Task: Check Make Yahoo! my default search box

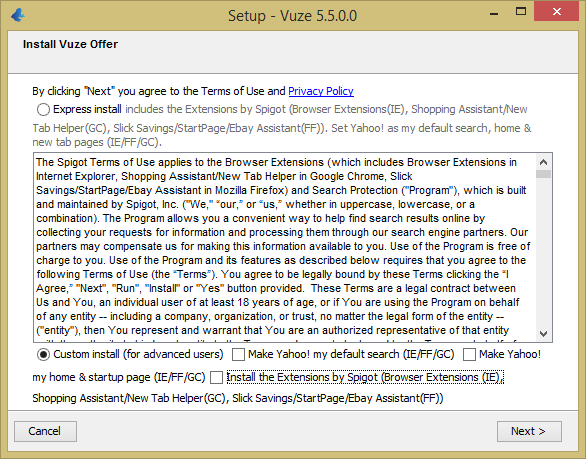Action: point(238,354)
